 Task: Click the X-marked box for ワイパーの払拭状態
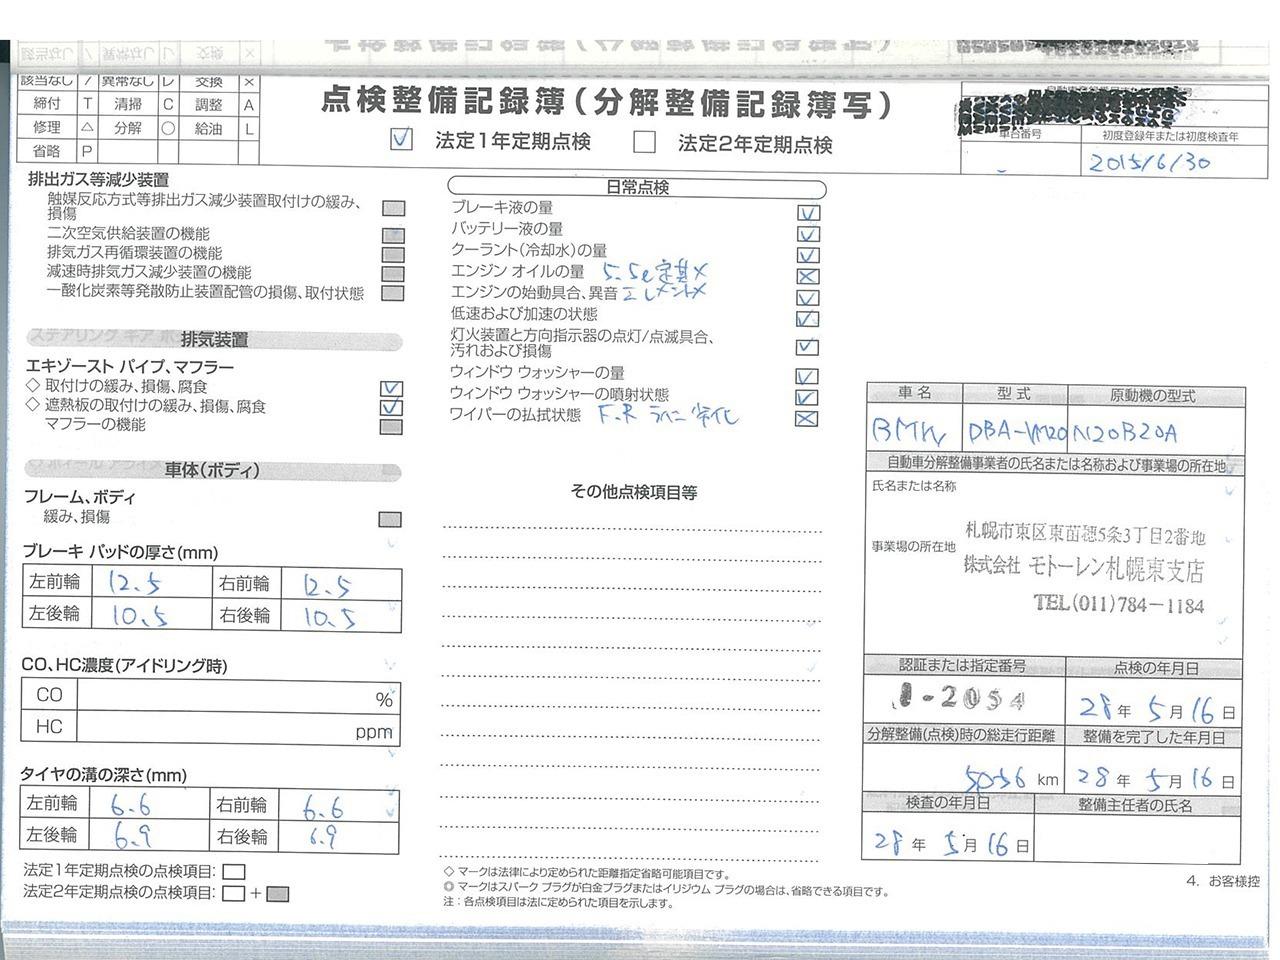pyautogui.click(x=806, y=419)
